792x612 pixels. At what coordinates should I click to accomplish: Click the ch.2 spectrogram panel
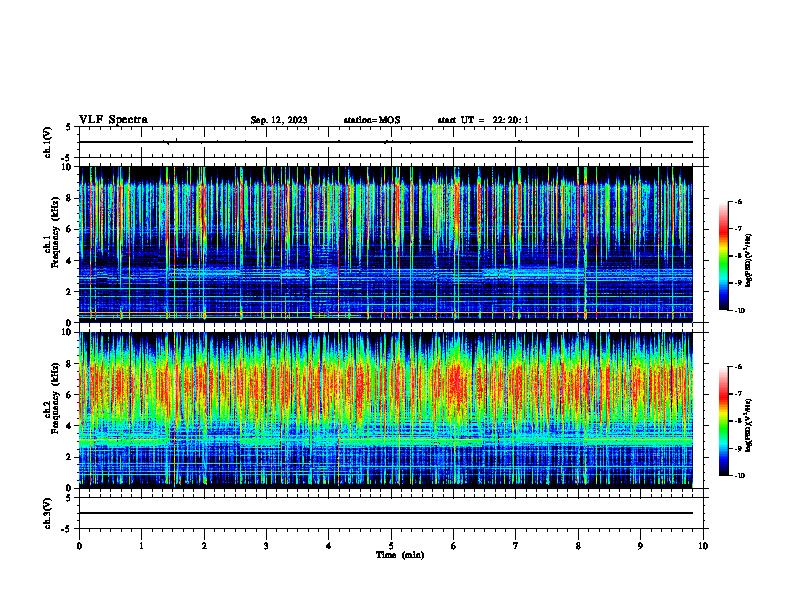[x=385, y=410]
